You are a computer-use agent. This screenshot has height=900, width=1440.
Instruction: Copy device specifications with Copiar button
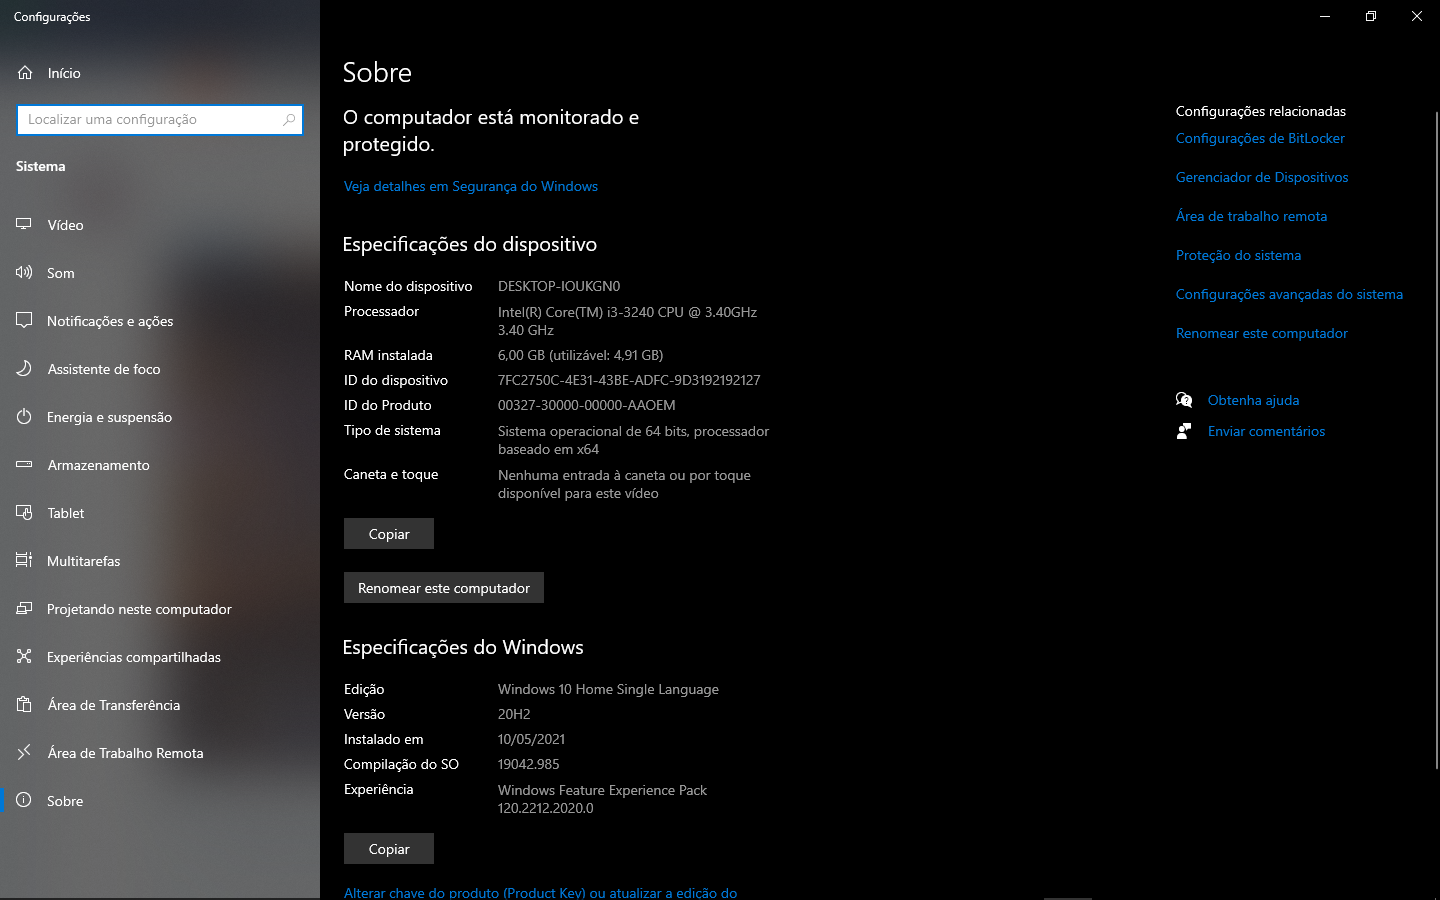(x=389, y=534)
